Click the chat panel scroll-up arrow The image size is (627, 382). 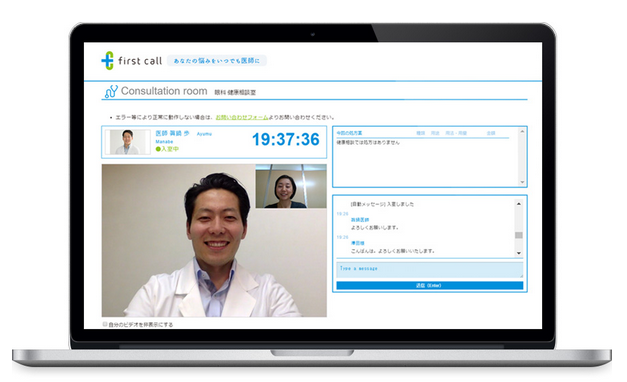(x=519, y=204)
